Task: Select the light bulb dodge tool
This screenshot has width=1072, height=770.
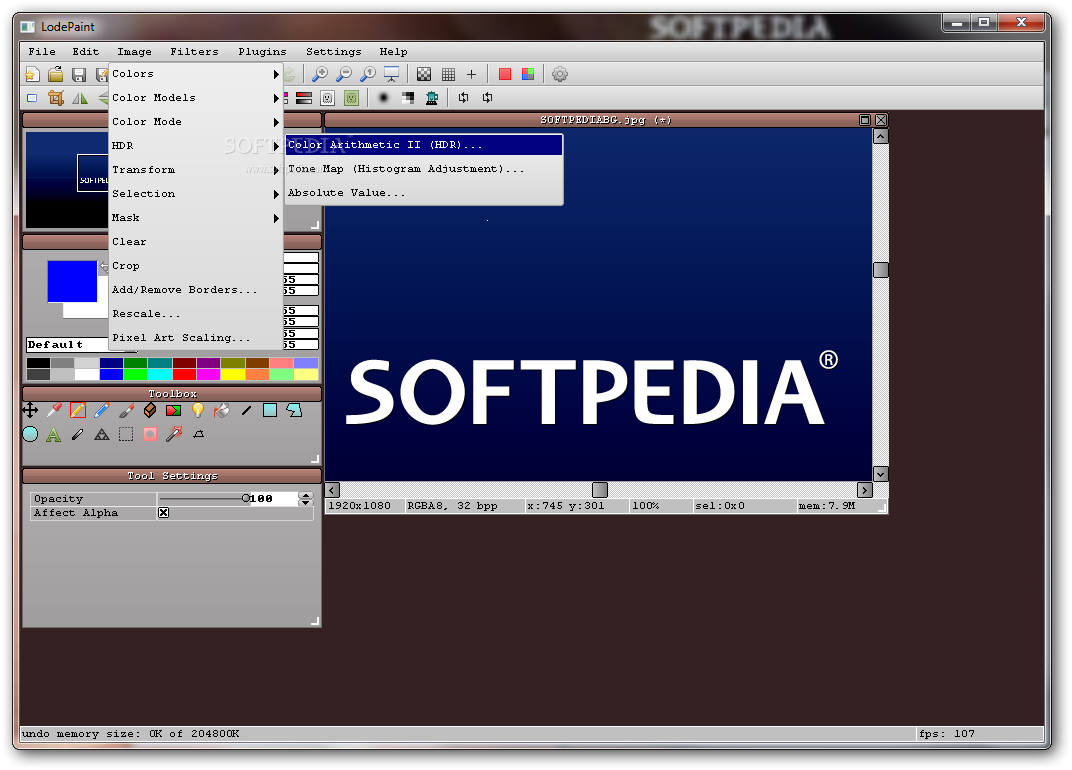Action: pyautogui.click(x=198, y=410)
